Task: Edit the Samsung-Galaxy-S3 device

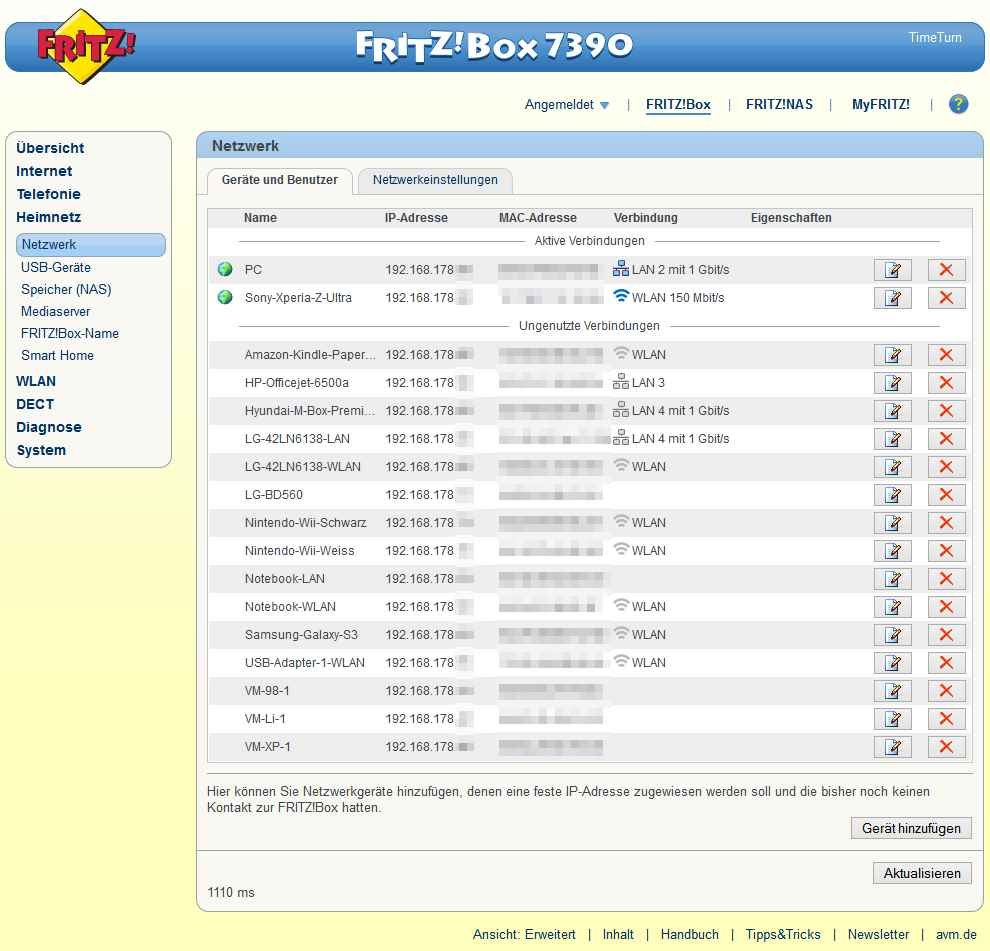Action: pyautogui.click(x=892, y=635)
